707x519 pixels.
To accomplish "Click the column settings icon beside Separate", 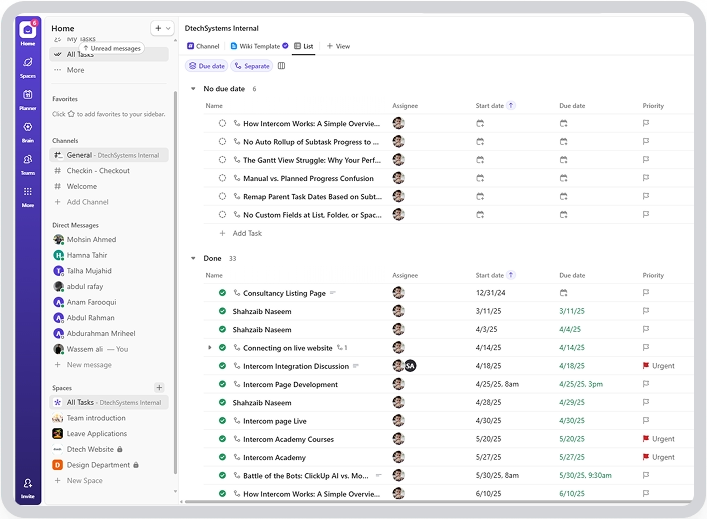I will 281,66.
